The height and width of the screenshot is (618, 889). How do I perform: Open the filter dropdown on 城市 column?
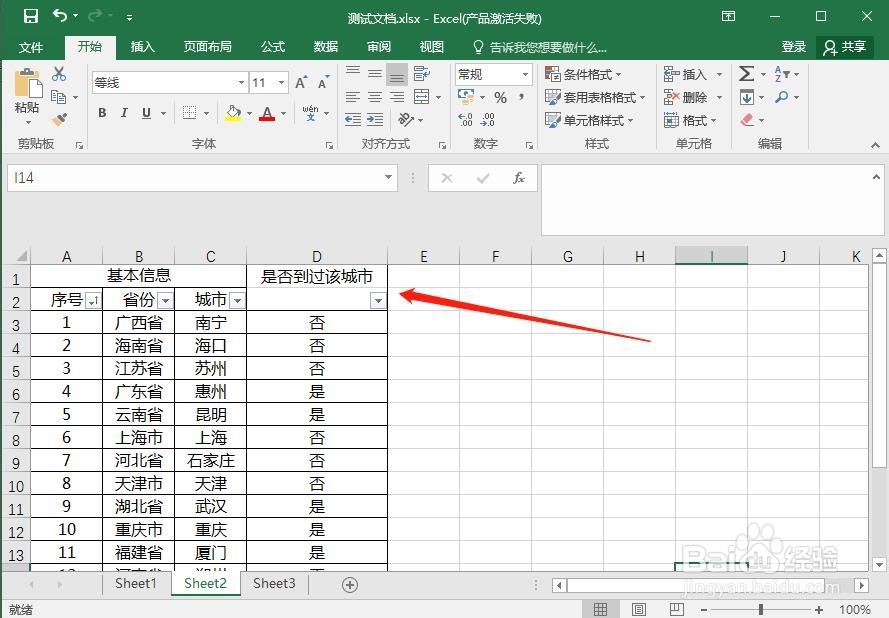(237, 300)
